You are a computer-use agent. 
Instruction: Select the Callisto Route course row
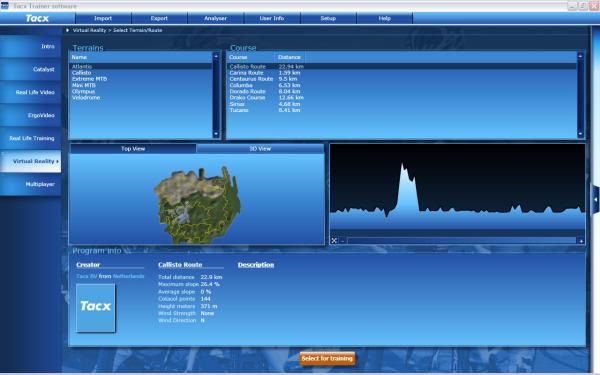[x=402, y=67]
